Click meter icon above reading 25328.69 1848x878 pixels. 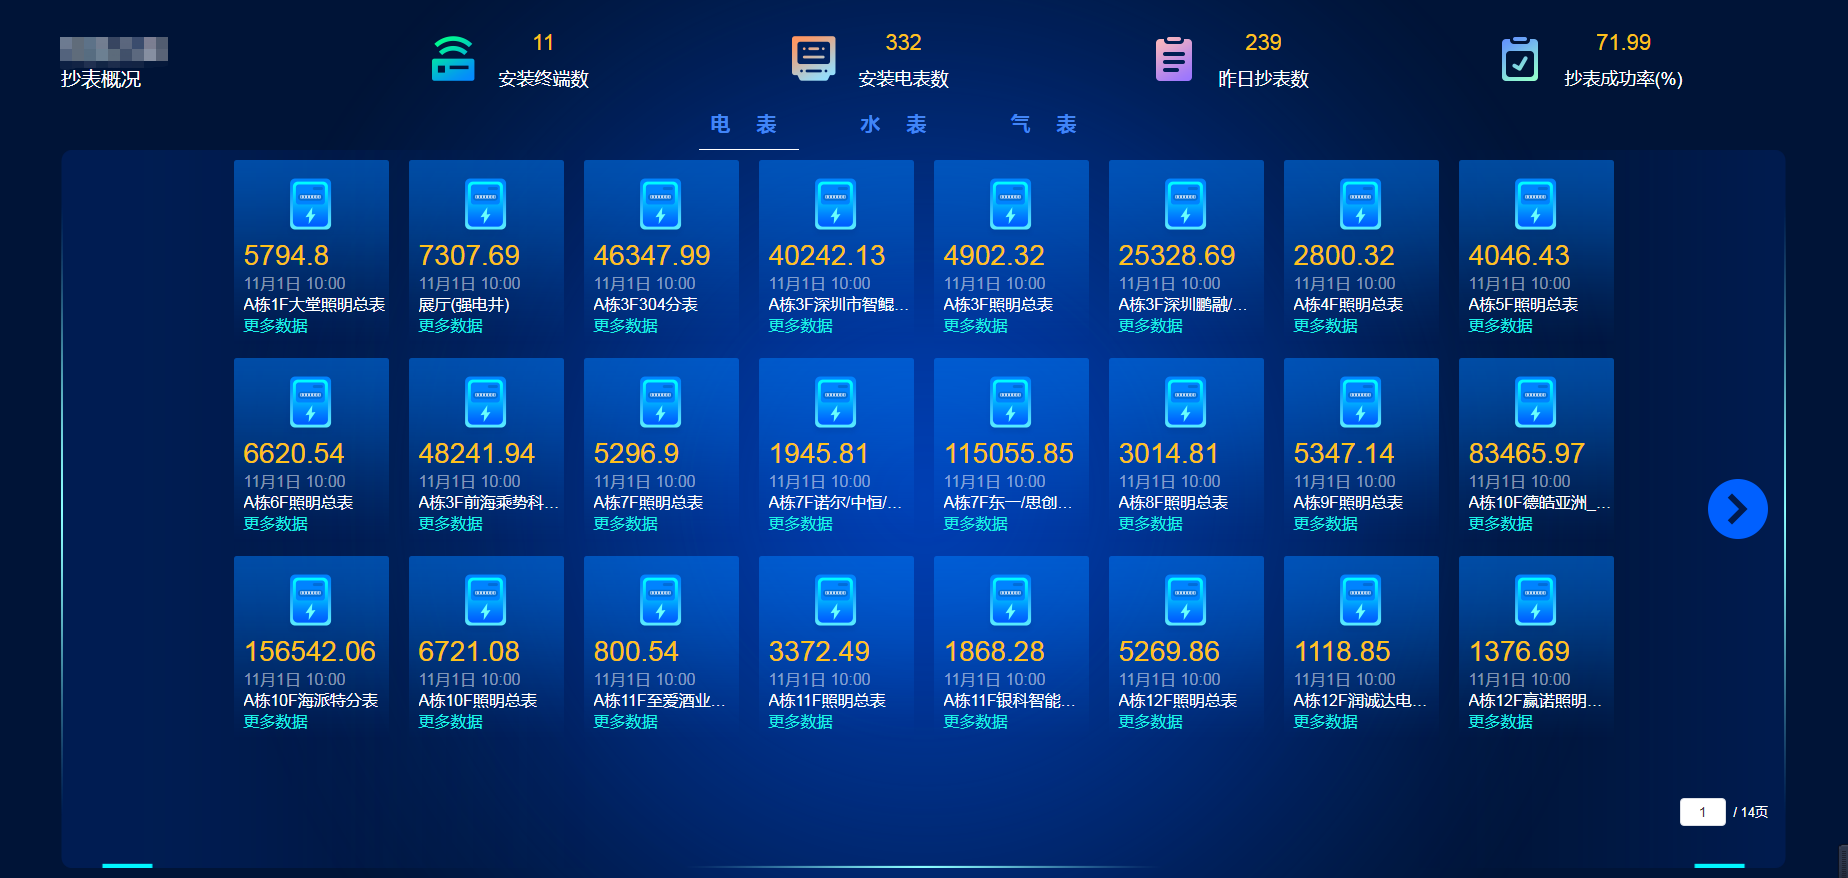tap(1185, 205)
